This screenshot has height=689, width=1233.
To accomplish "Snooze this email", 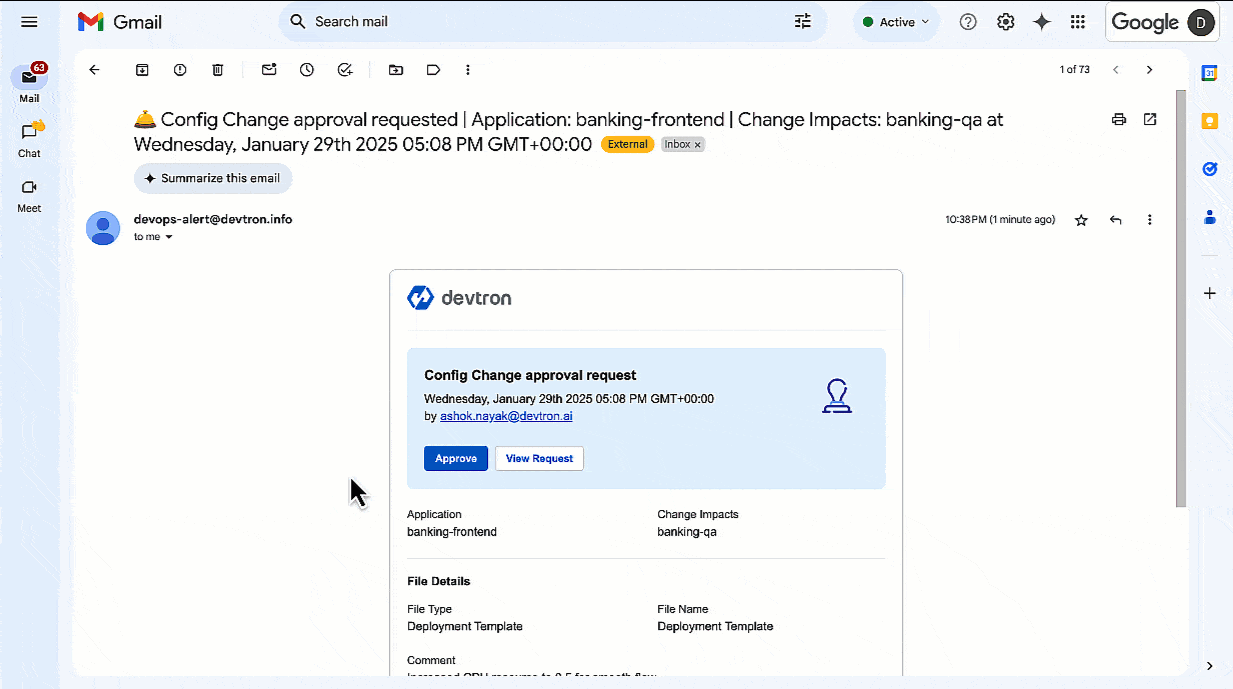I will [307, 70].
